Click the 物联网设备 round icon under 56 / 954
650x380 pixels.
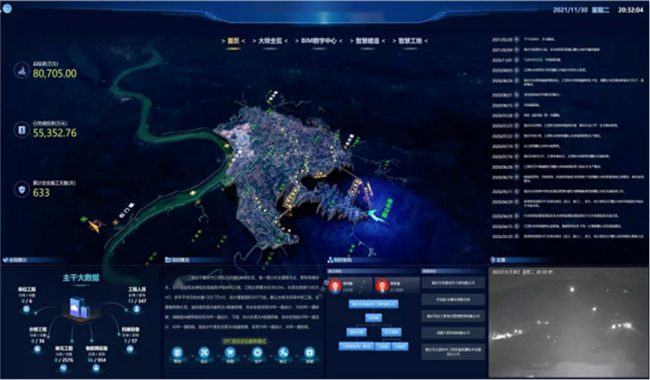tap(96, 368)
